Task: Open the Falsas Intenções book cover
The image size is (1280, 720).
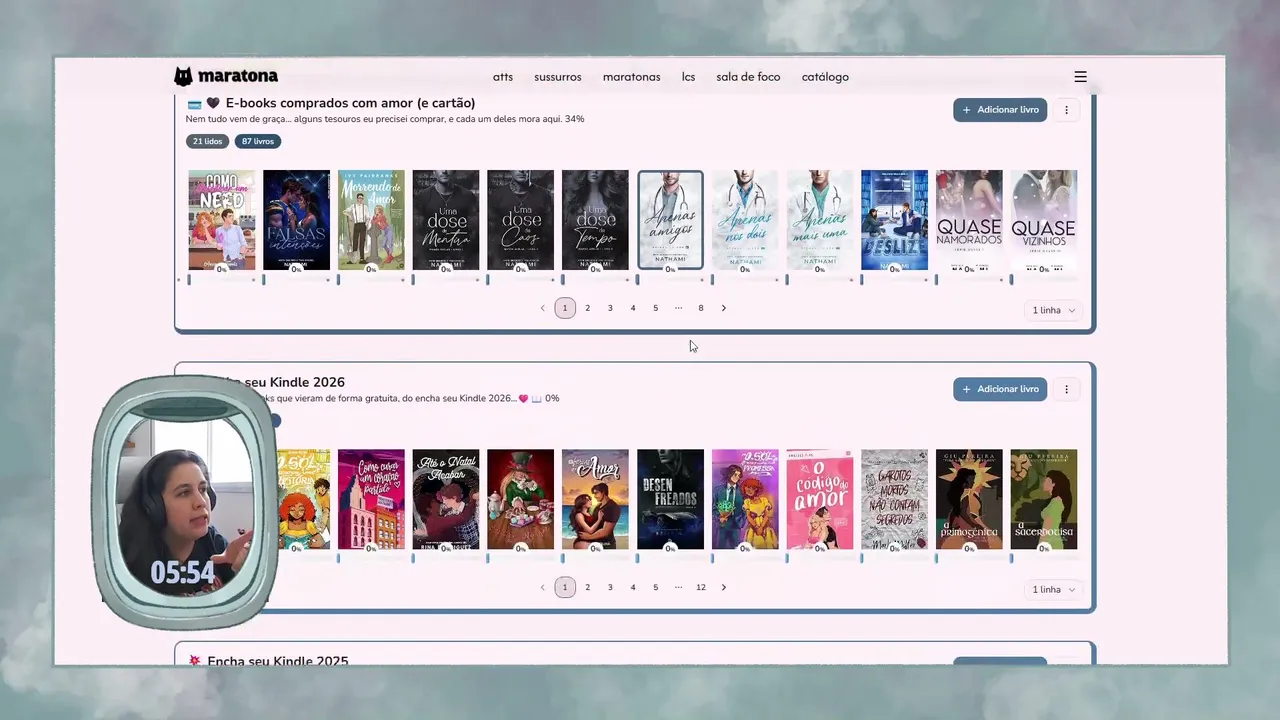Action: 296,220
